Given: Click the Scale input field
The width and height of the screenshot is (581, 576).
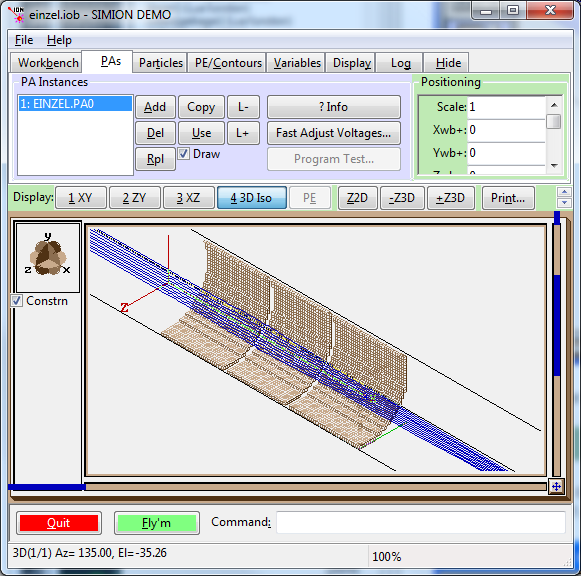Looking at the screenshot, I should (506, 107).
